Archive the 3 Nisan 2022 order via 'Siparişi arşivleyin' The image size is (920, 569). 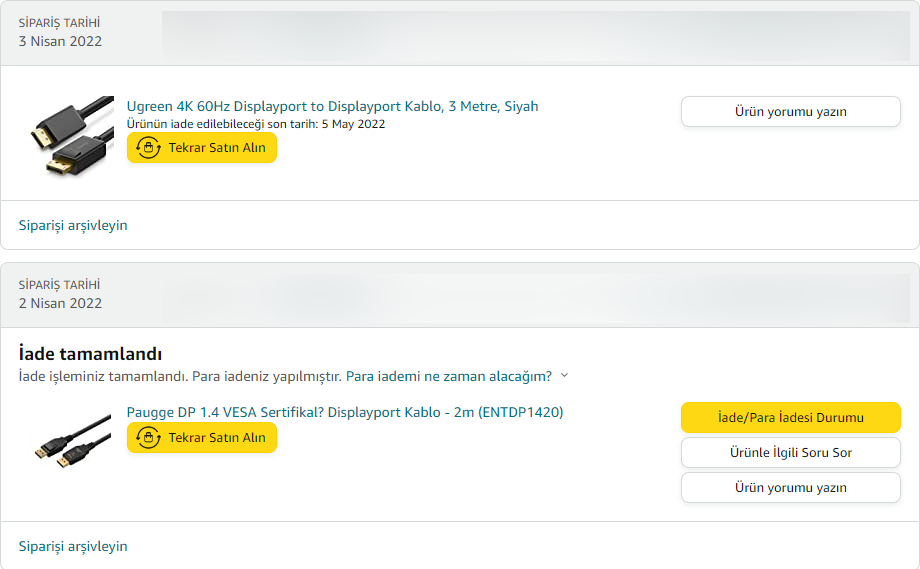pos(73,225)
